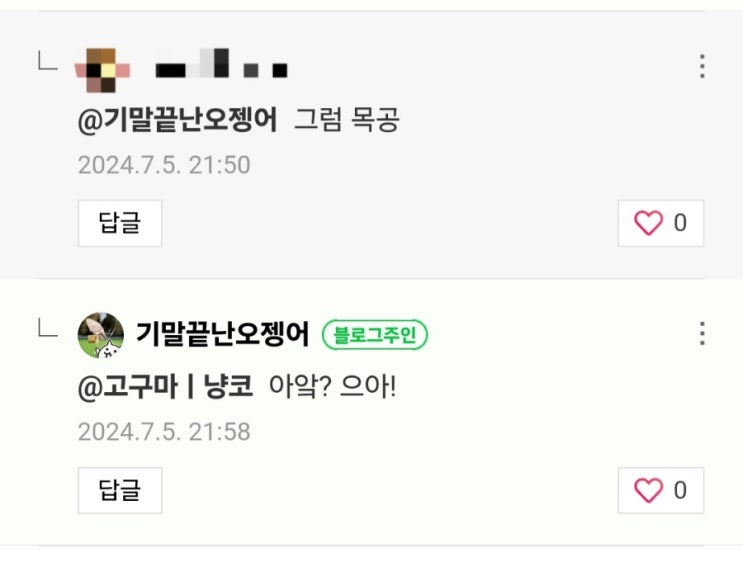Select the comment text '그럼 목공'
The height and width of the screenshot is (562, 743).
[347, 119]
